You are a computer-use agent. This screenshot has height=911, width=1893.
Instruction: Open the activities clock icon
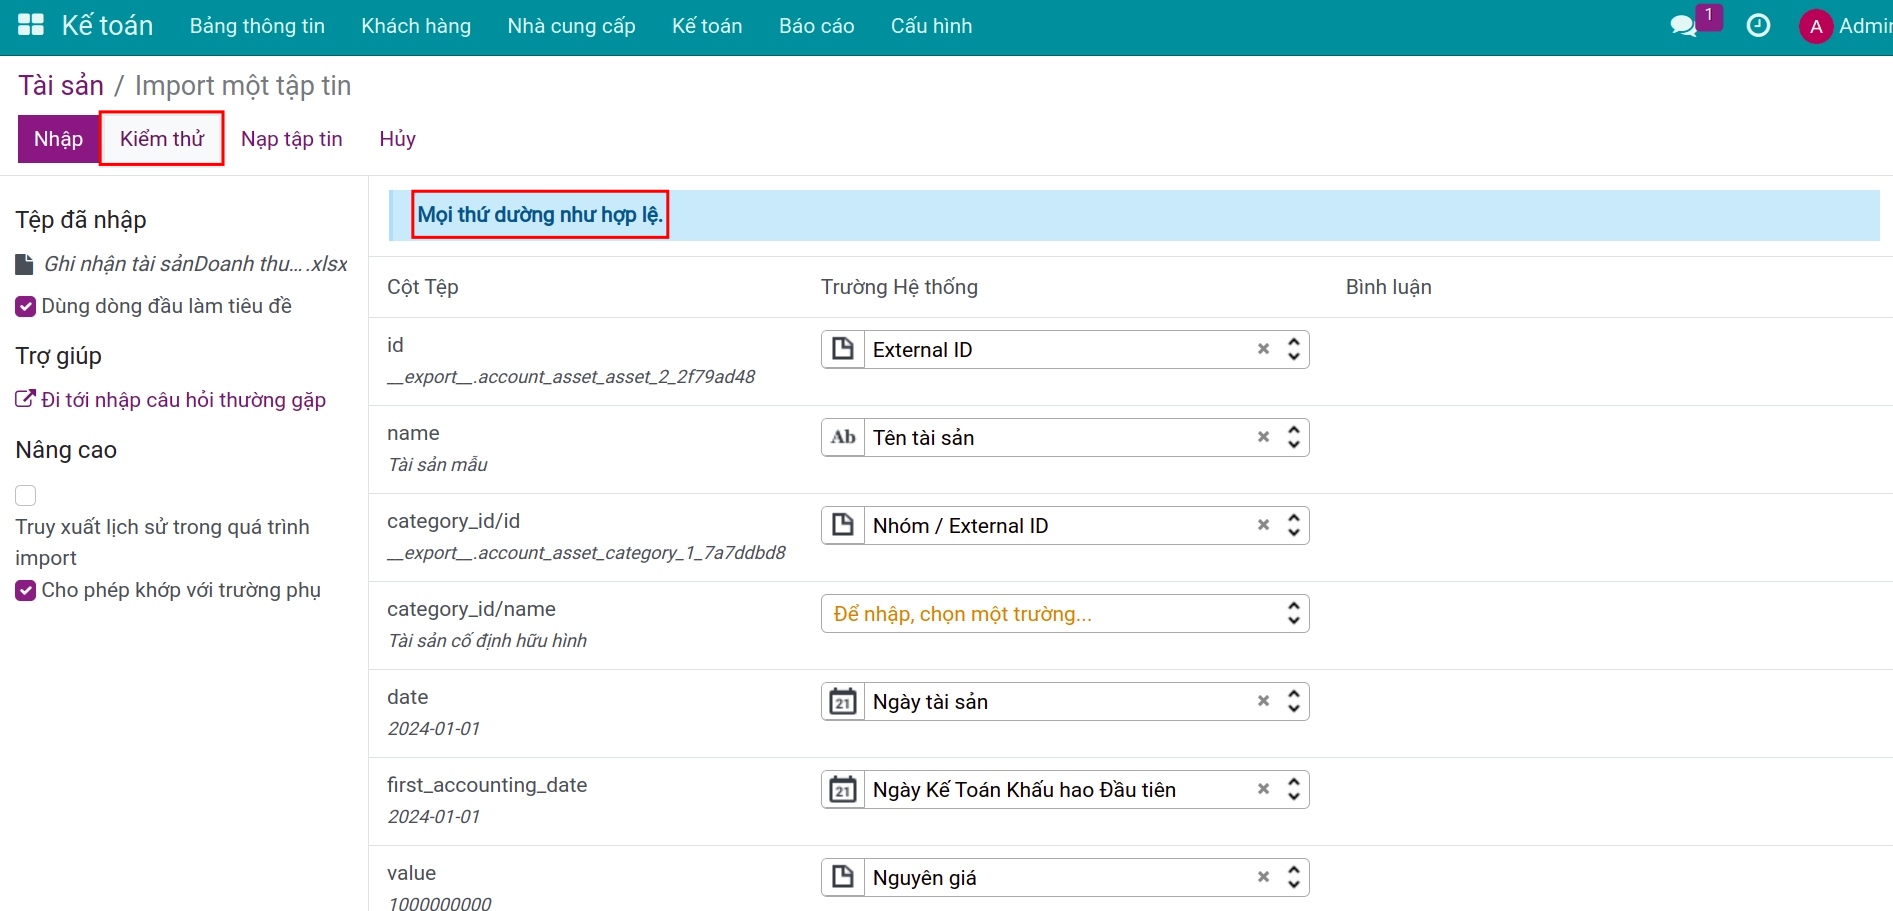(x=1758, y=26)
